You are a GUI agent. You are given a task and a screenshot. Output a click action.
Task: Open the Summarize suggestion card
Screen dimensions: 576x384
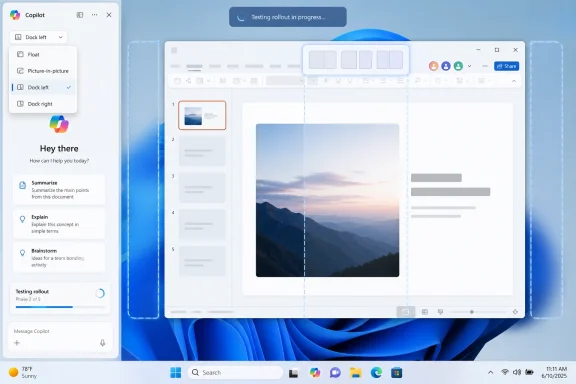59,190
